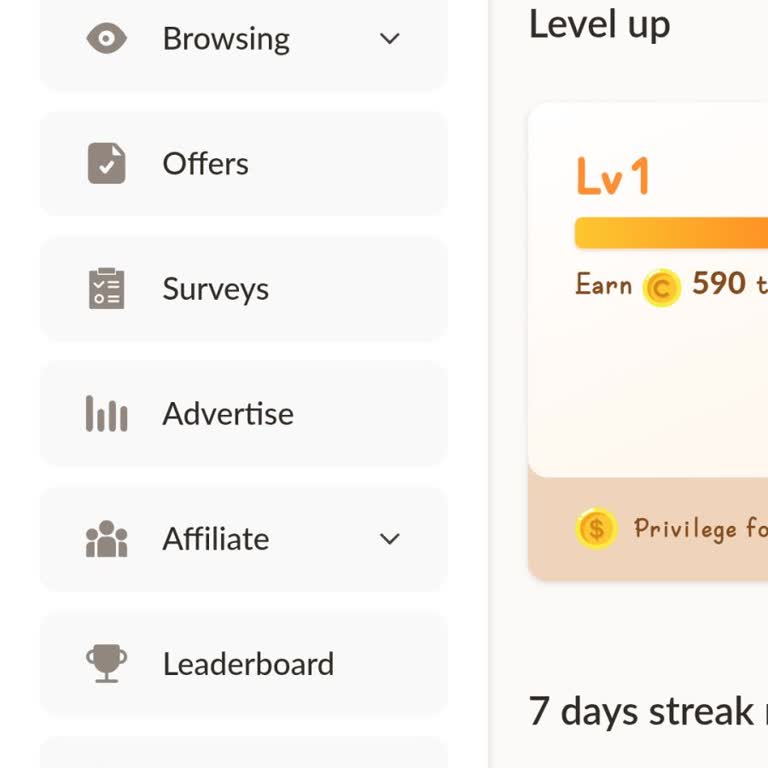Go to the Advertise section
This screenshot has height=768, width=768.
pos(228,414)
